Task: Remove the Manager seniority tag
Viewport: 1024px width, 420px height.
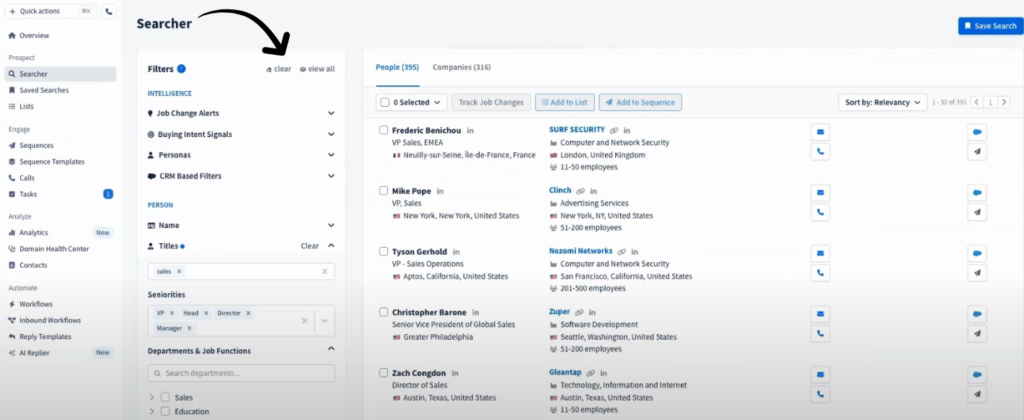Action: [189, 328]
